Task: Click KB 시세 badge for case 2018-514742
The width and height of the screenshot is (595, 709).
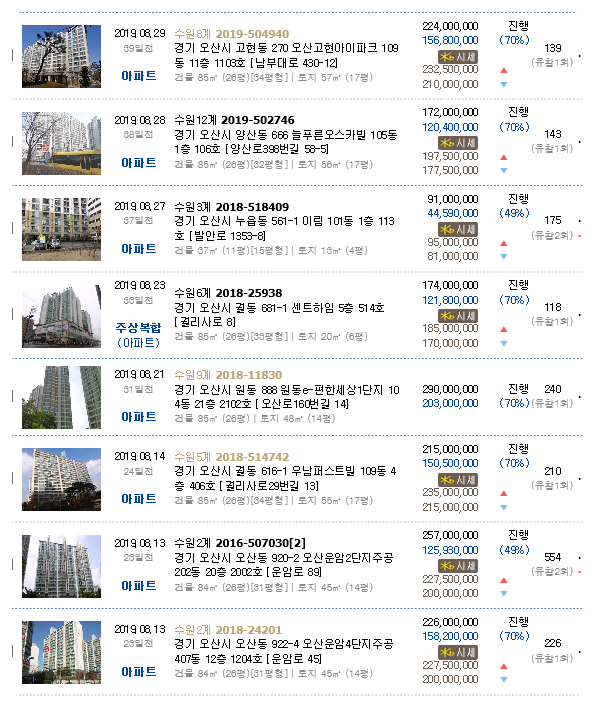Action: 458,480
